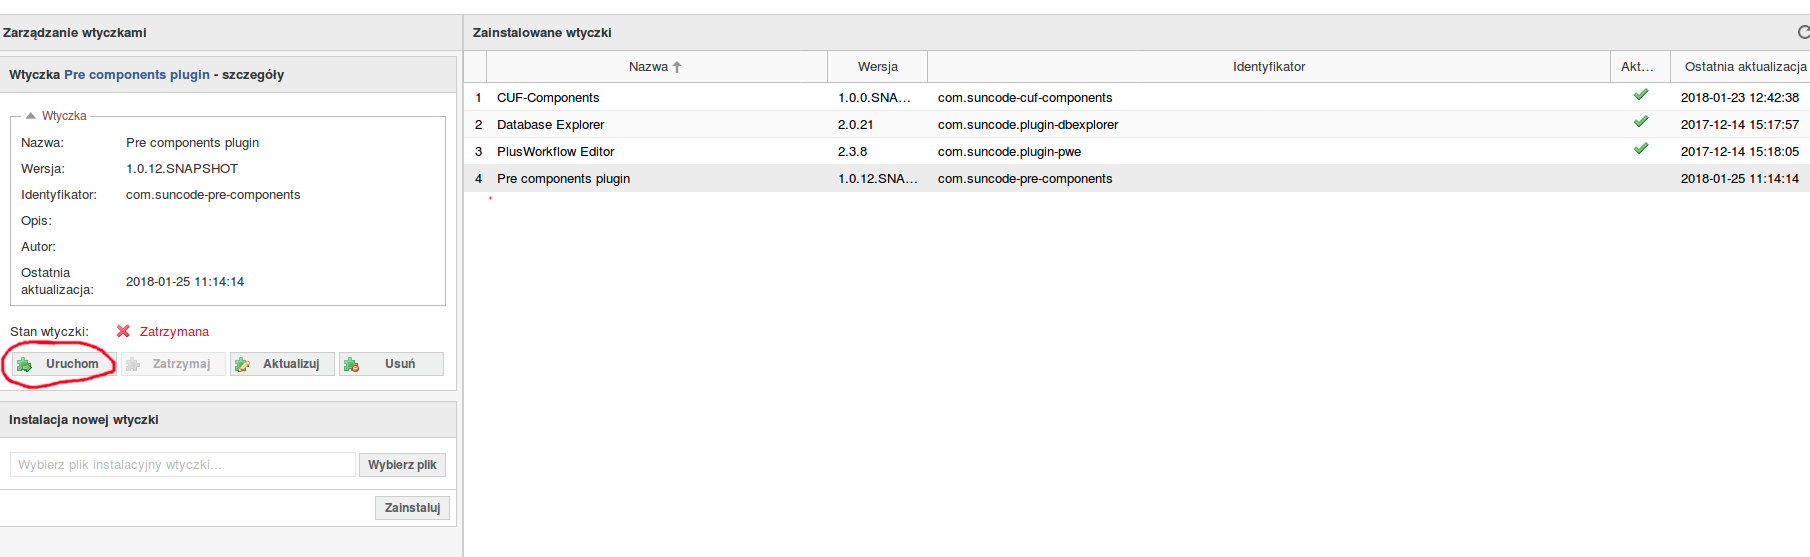1810x557 pixels.
Task: Click Usuń to remove the plugin
Action: pos(391,364)
